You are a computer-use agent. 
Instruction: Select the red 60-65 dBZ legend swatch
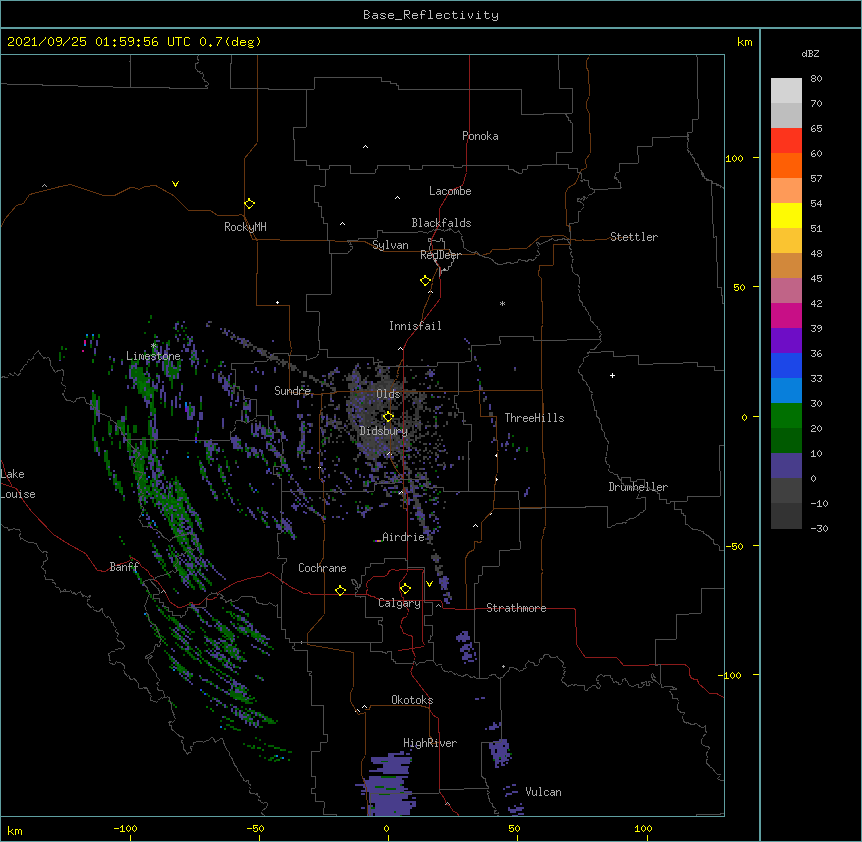(786, 141)
